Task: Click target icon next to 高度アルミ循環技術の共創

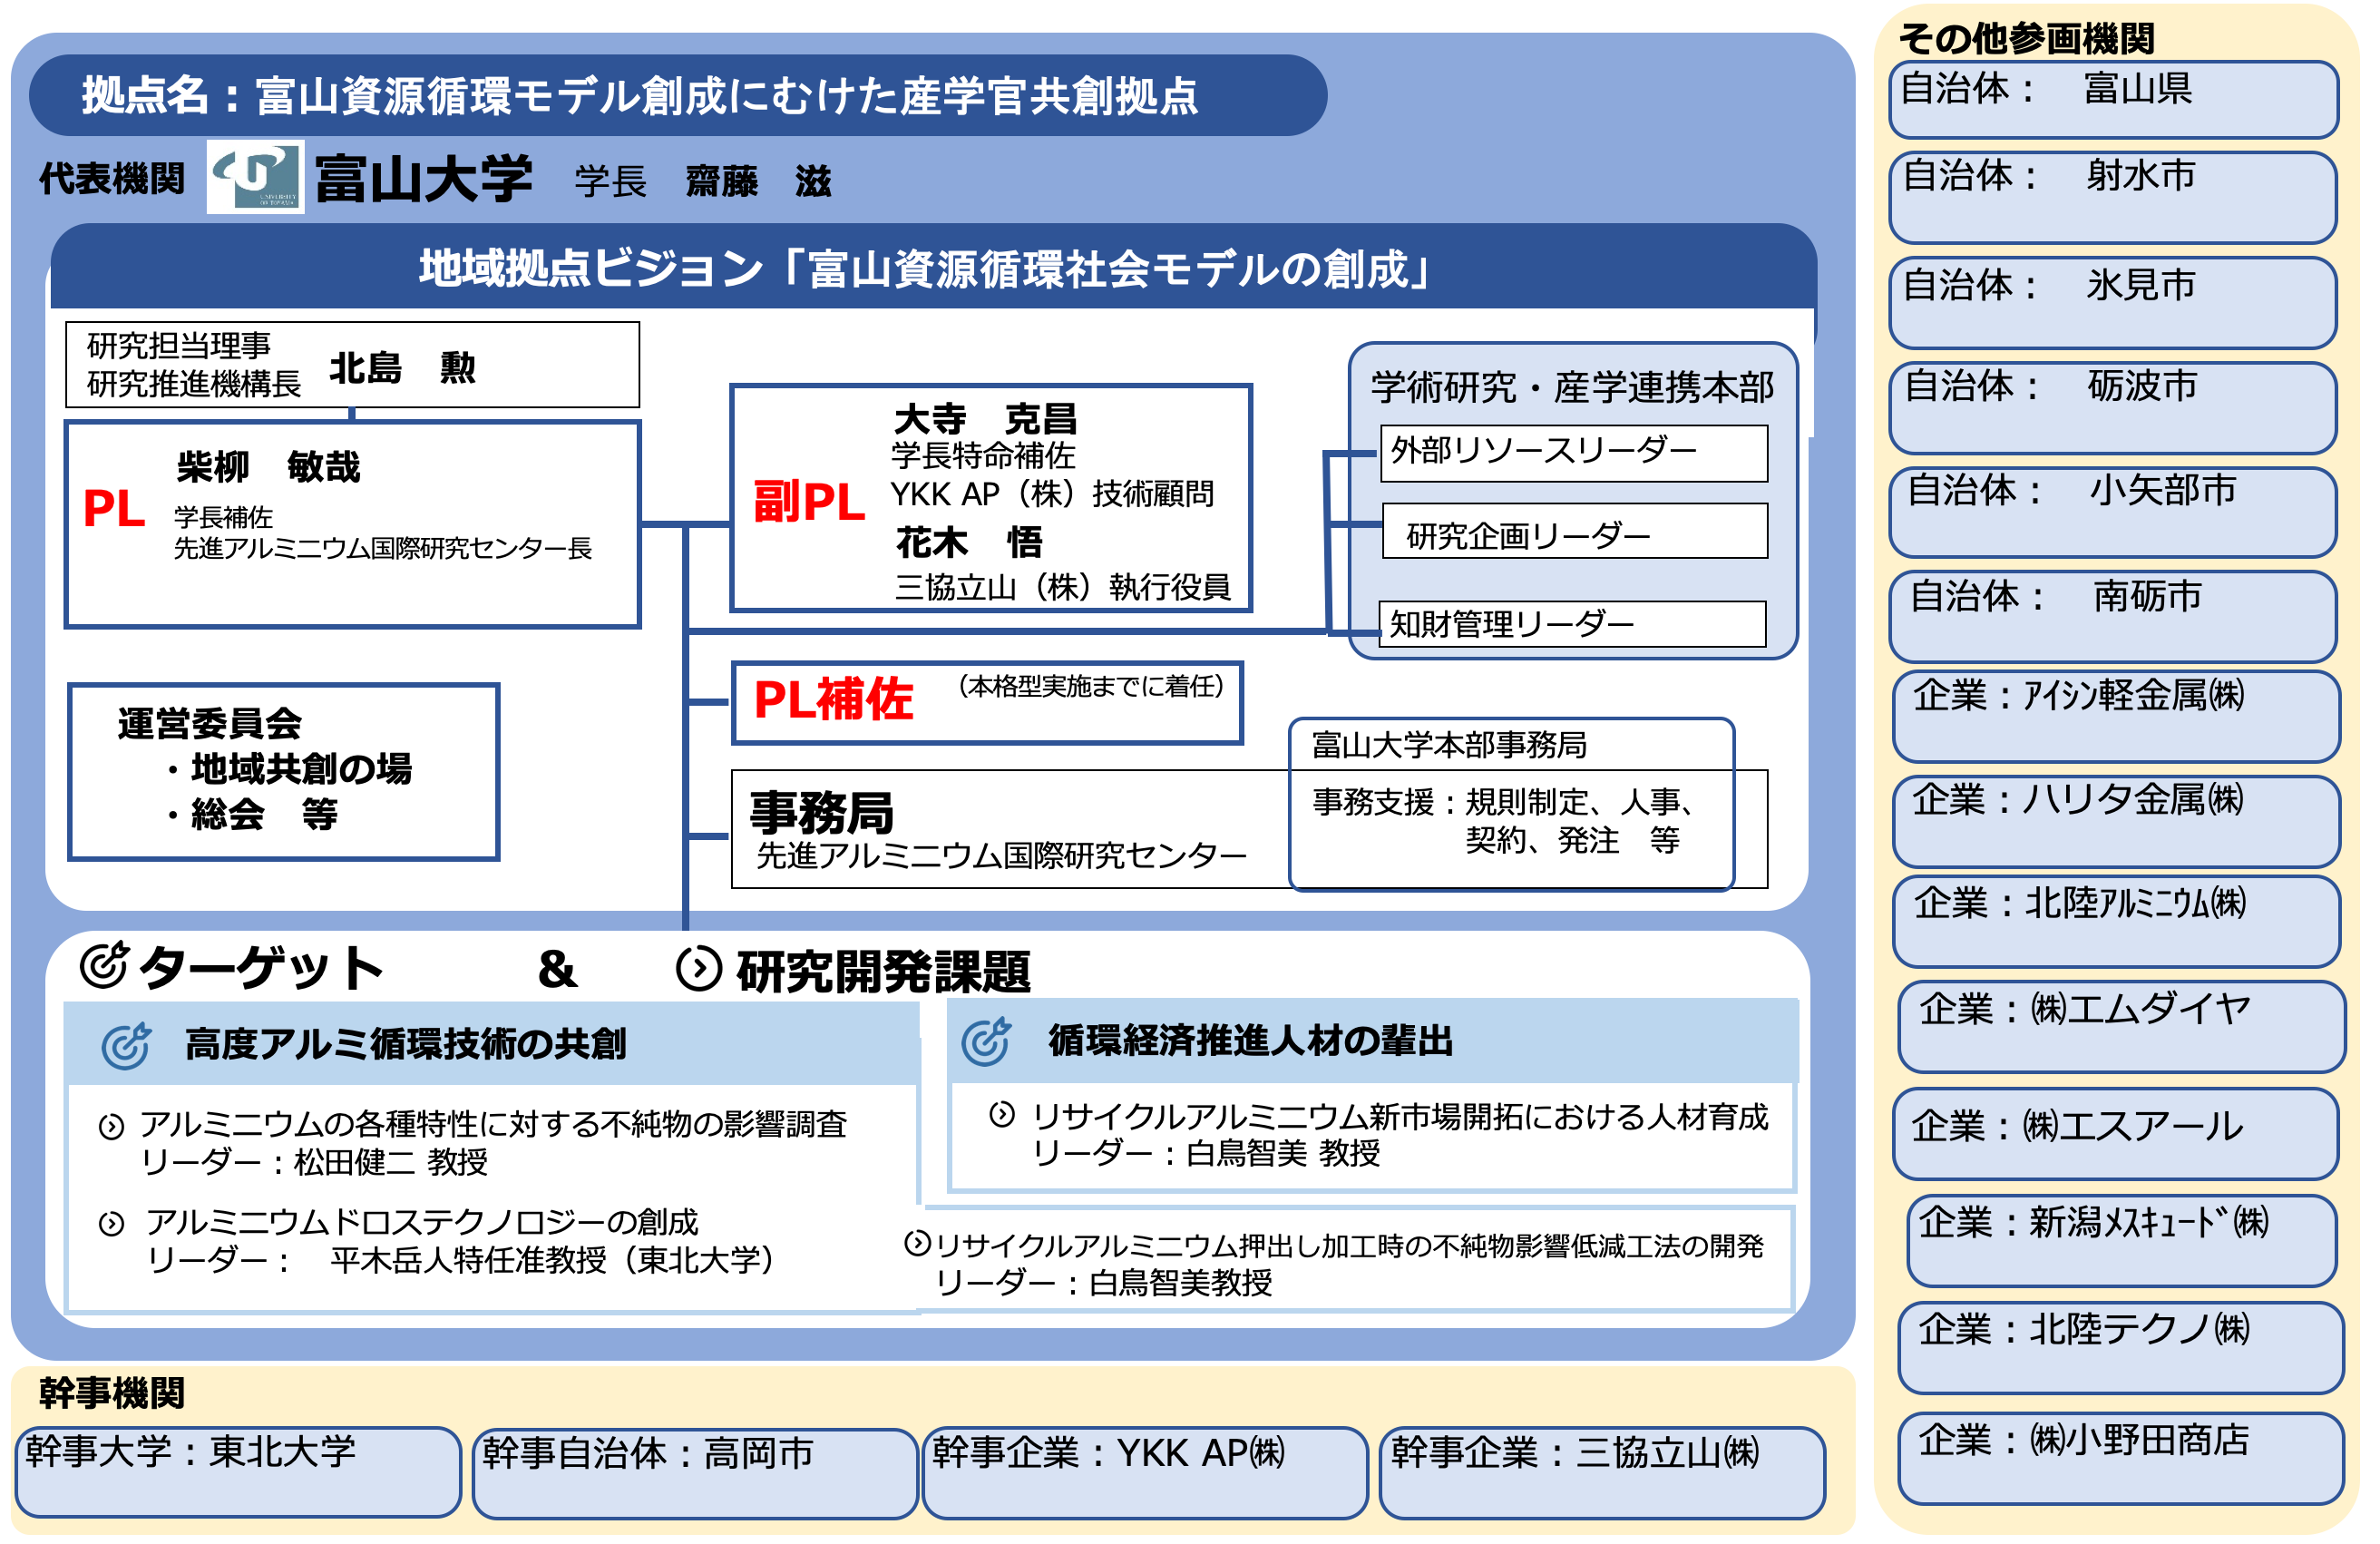Action: click(127, 1046)
